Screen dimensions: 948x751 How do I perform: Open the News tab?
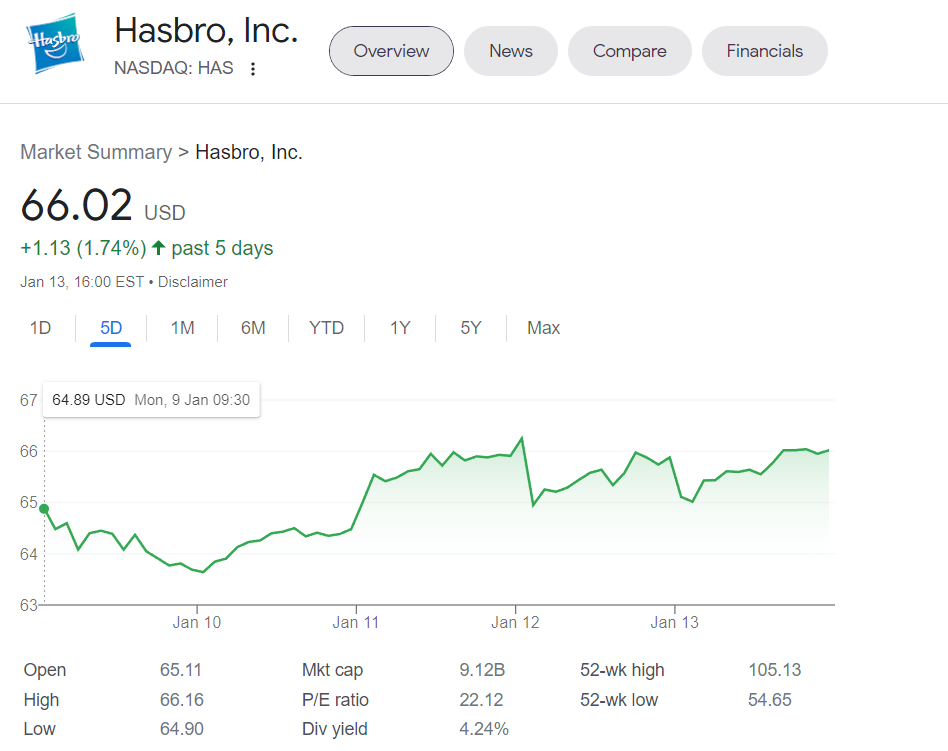(511, 51)
